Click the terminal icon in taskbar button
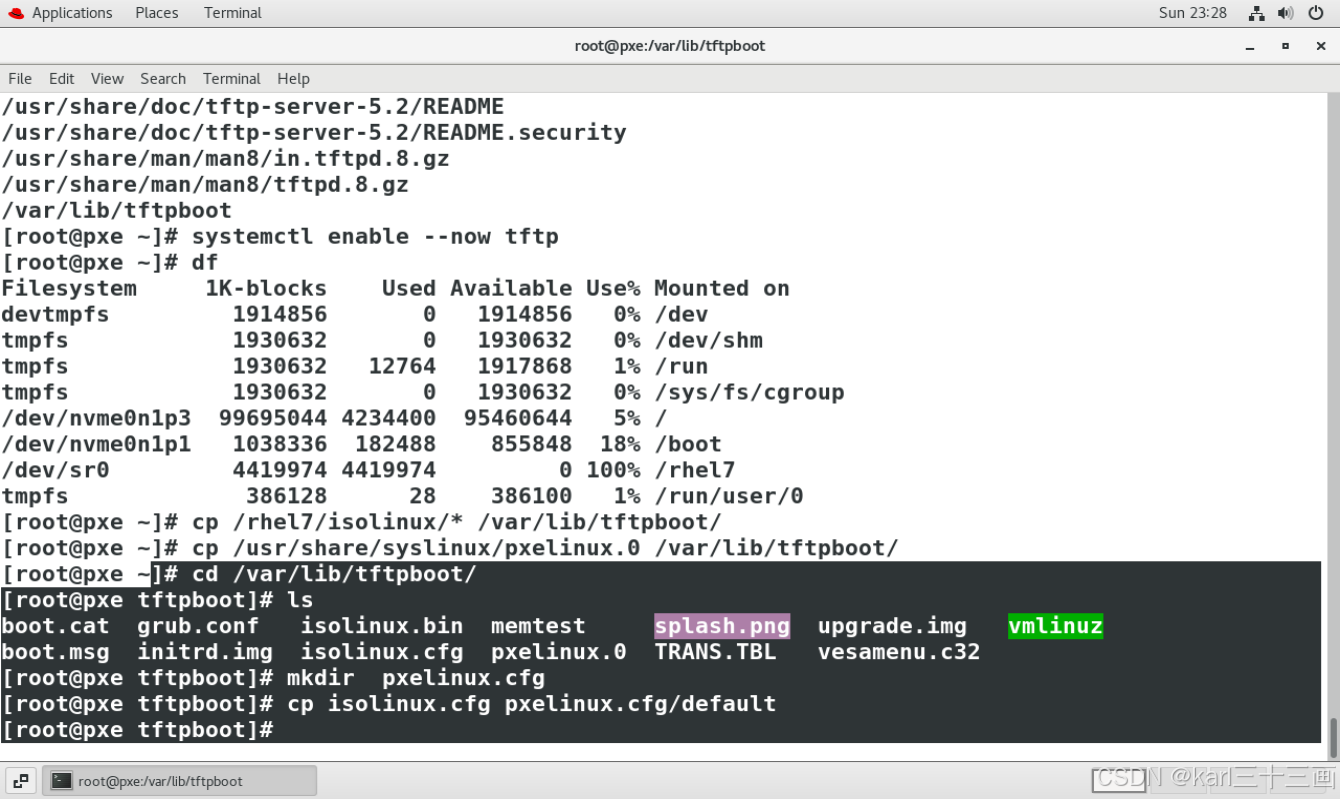 tap(61, 781)
